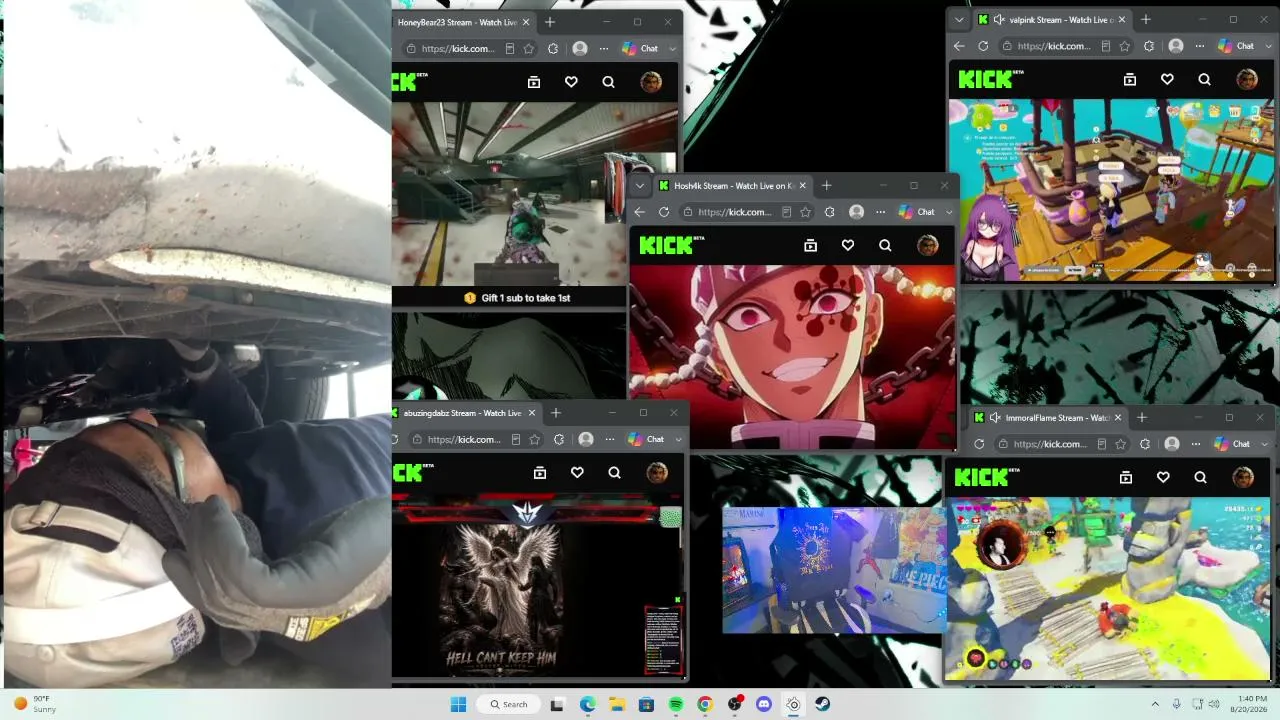Open Copilot Chat in abuzingdabz window
The width and height of the screenshot is (1280, 720).
(646, 439)
